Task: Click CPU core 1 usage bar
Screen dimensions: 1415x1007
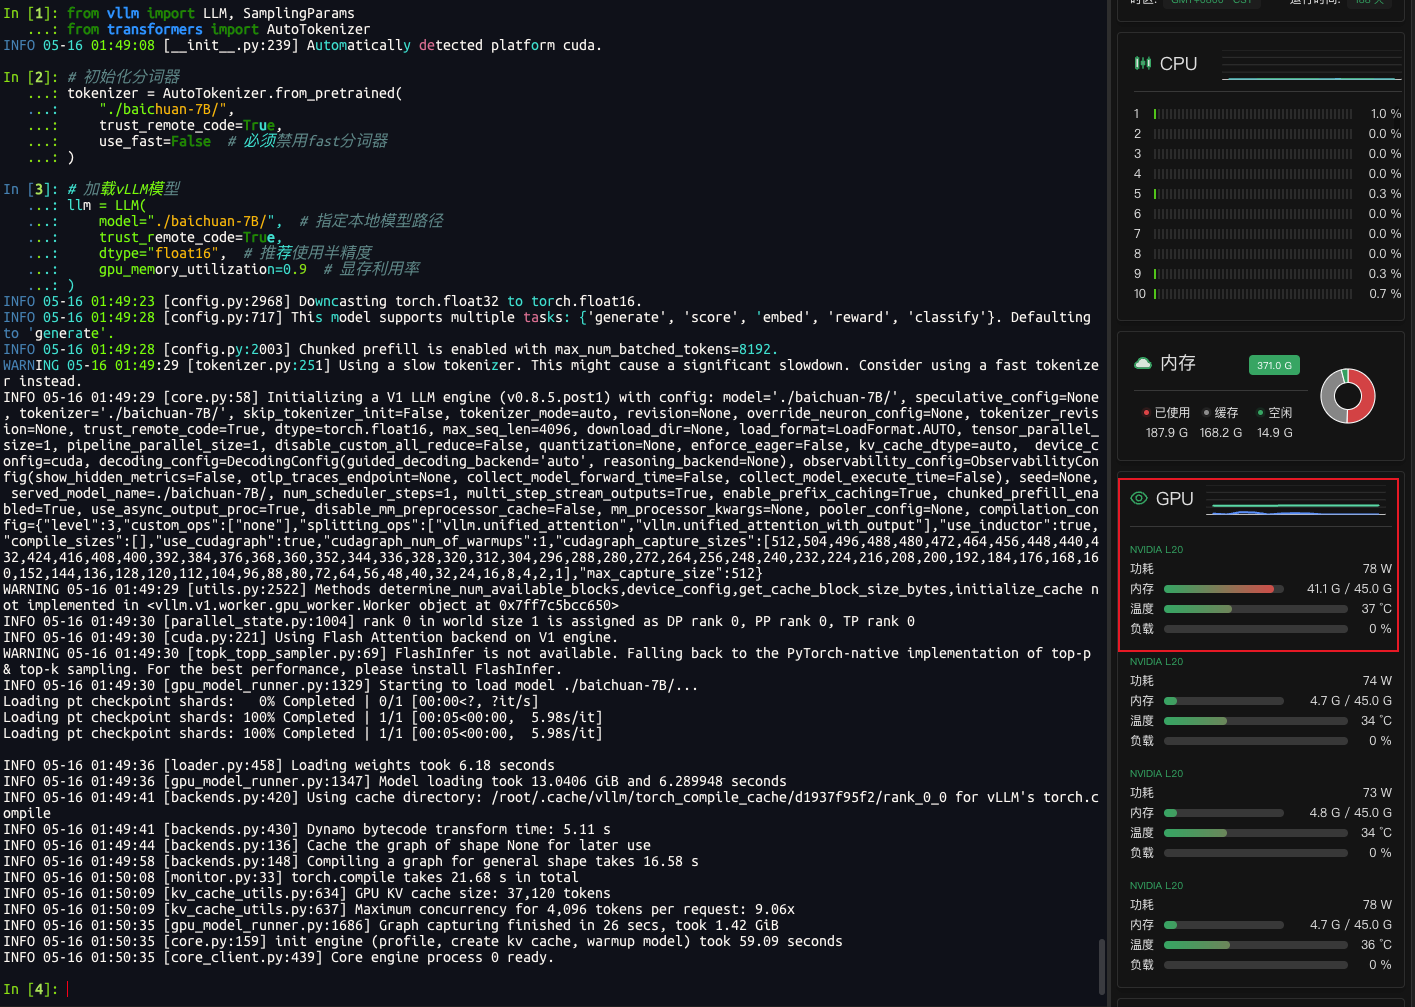Action: (1252, 114)
